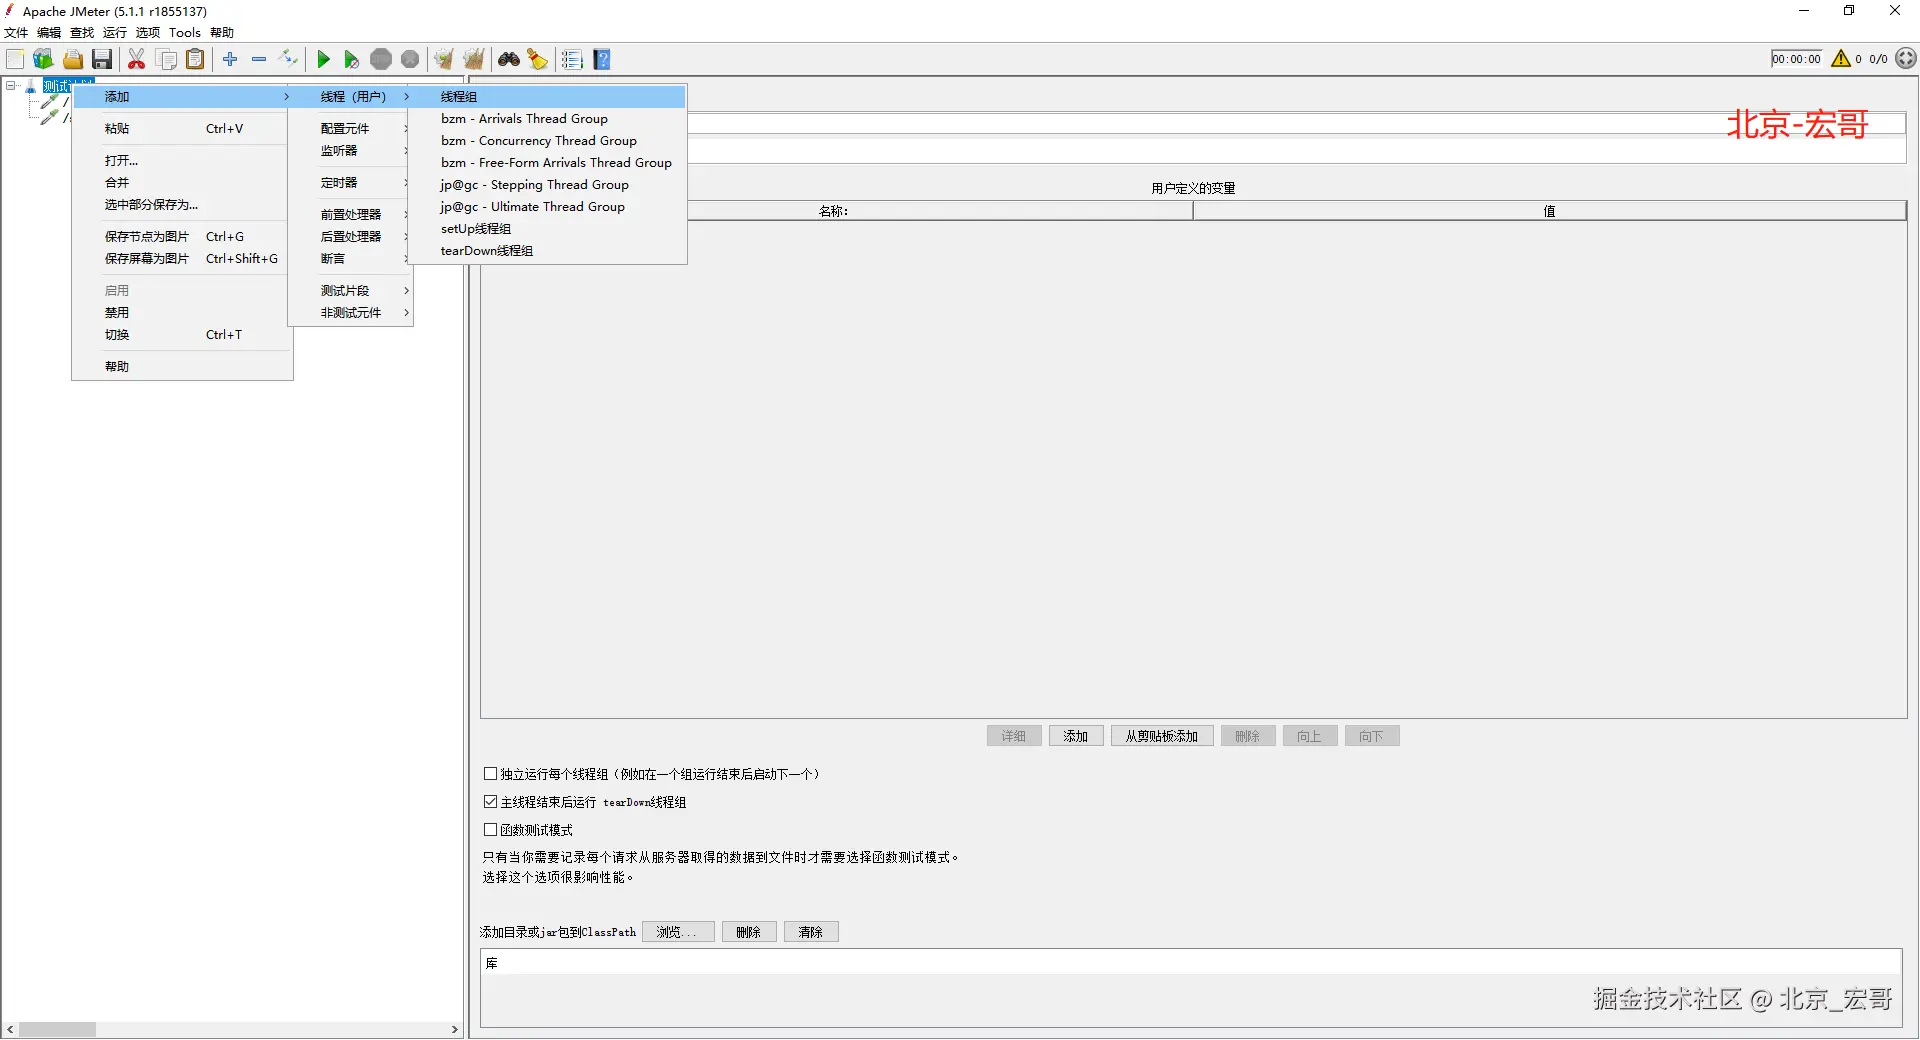This screenshot has height=1040, width=1920.
Task: Click the Reset Search broom icon
Action: 538,60
